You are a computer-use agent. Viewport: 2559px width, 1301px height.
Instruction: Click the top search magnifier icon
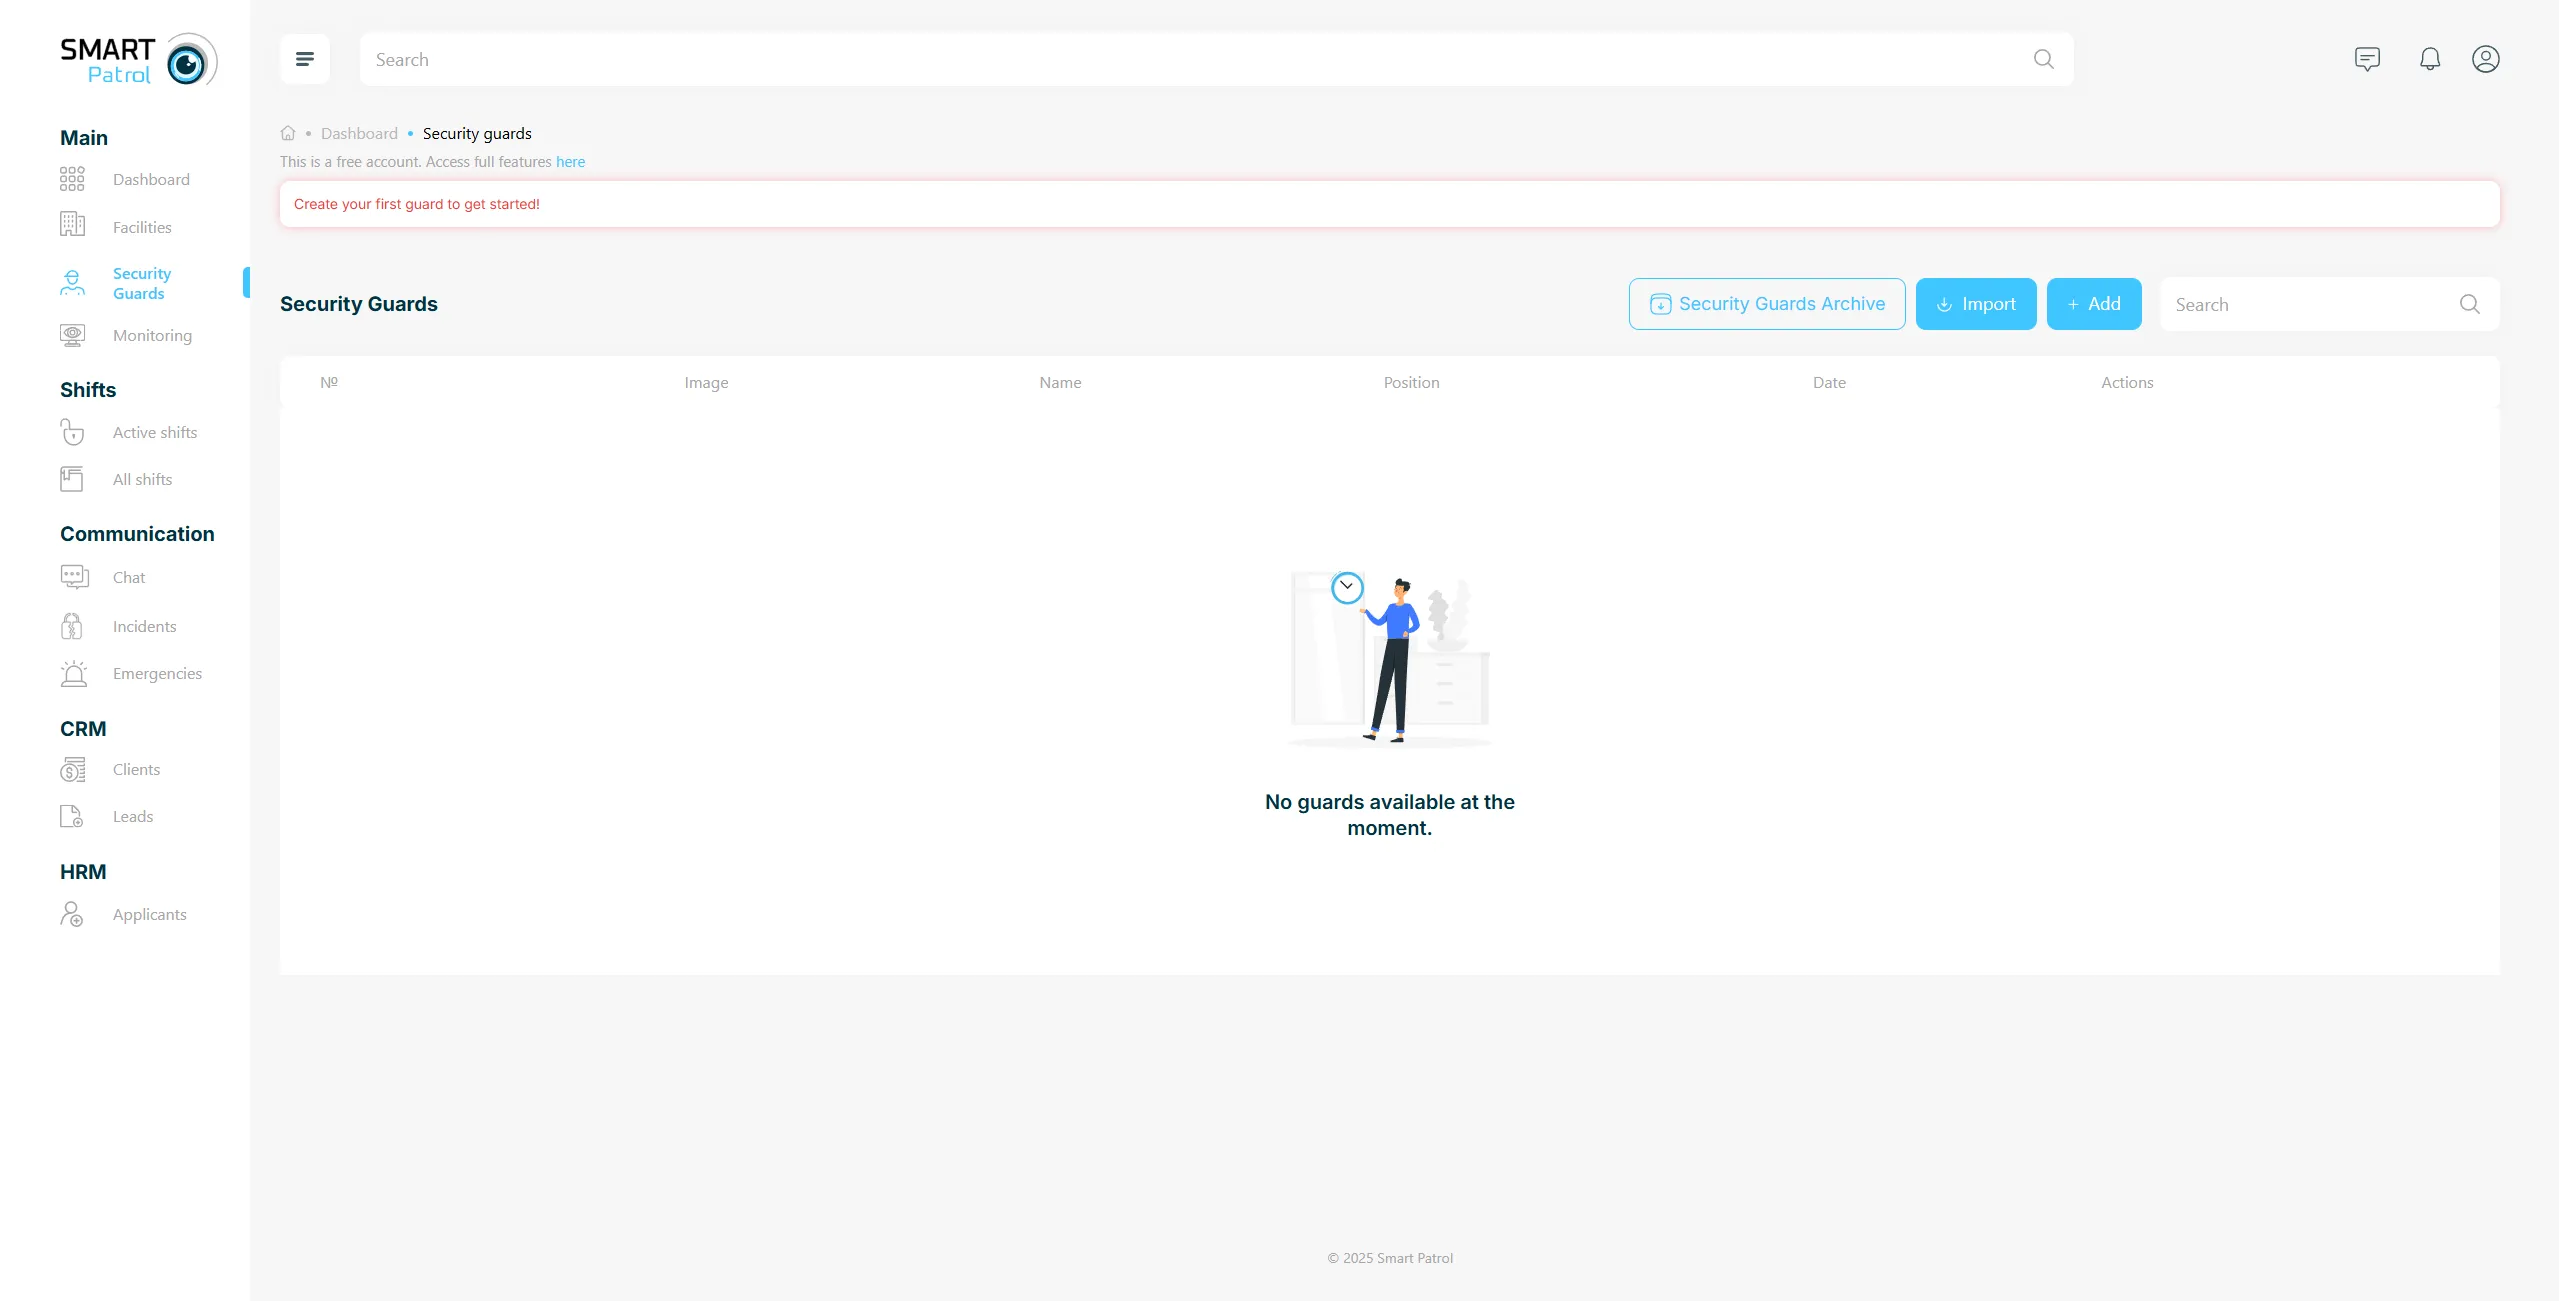2043,59
